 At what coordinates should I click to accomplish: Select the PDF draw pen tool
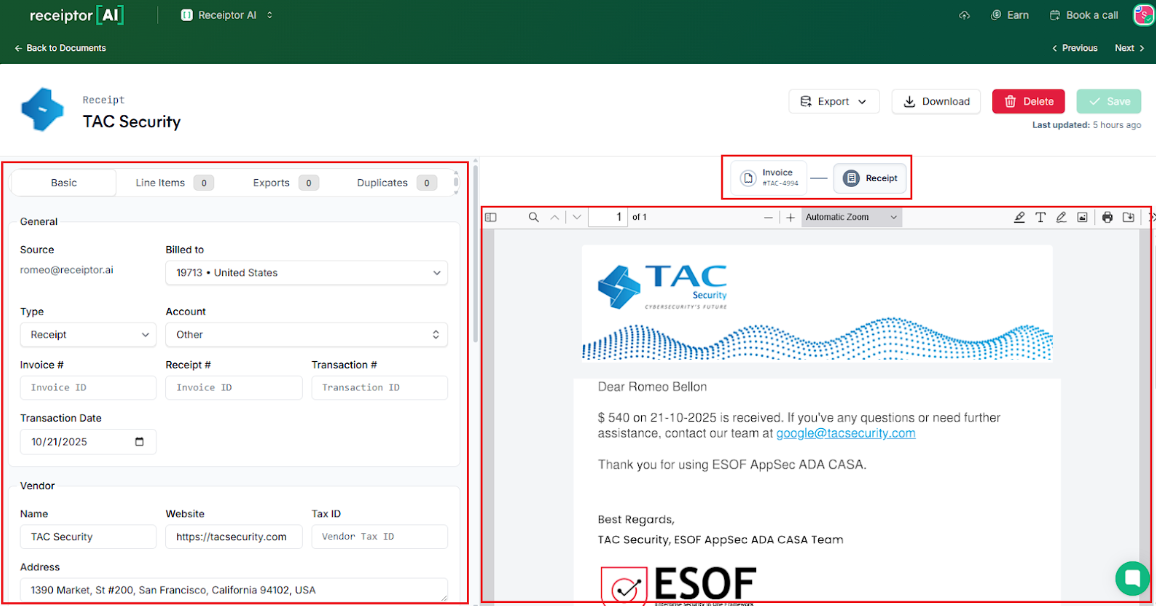(1061, 217)
